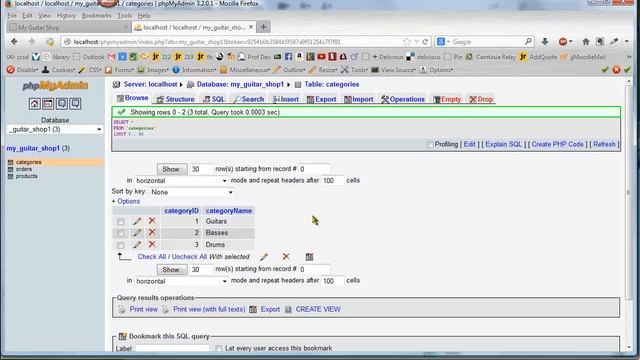Click the With selected edit pencil icon

coord(264,257)
